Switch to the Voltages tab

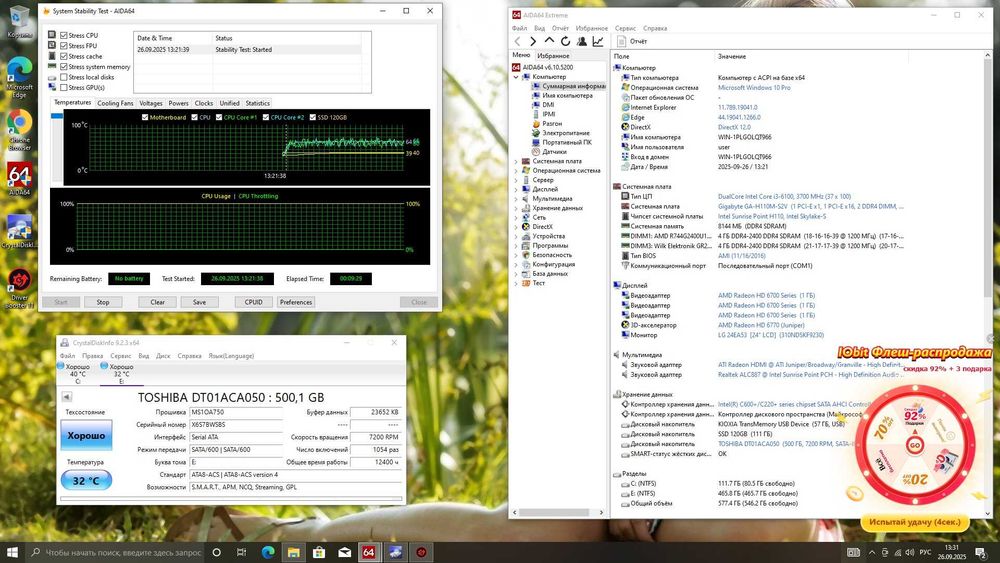click(x=151, y=103)
